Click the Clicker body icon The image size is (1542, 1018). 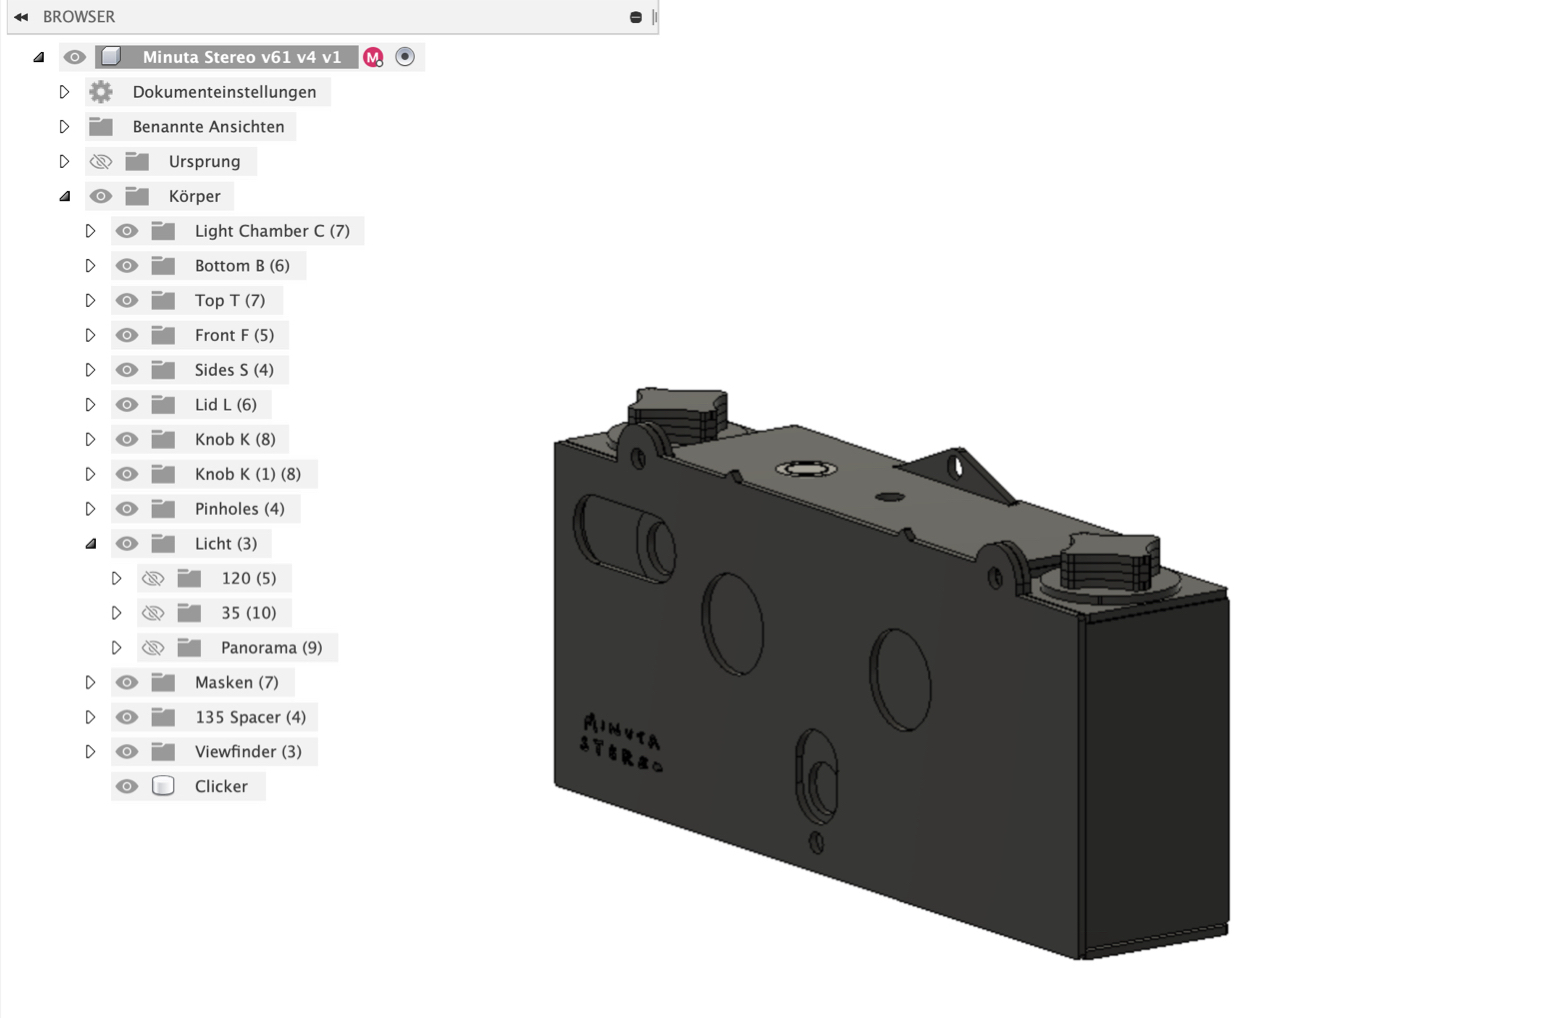pyautogui.click(x=163, y=786)
